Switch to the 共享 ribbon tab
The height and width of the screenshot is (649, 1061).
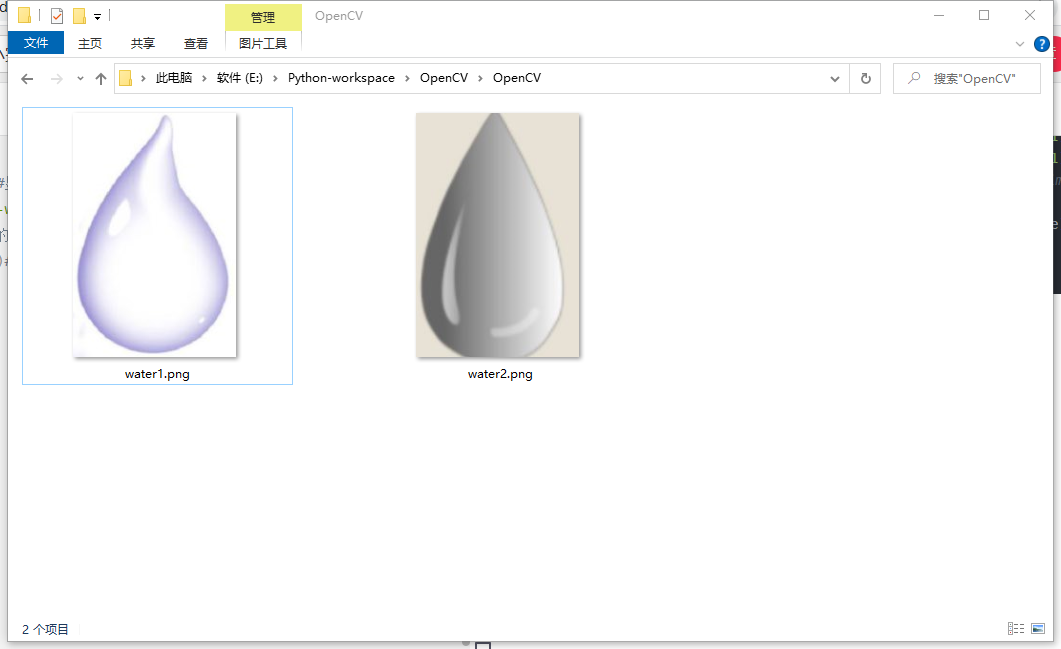(x=143, y=43)
